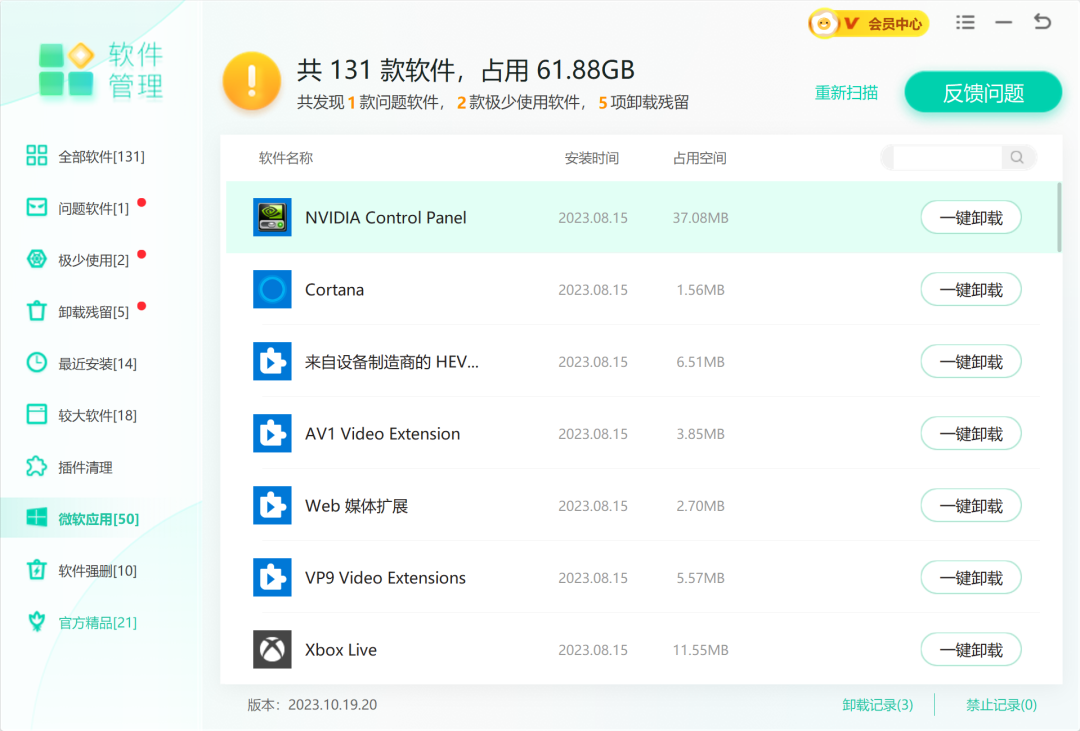Click the Cortana app icon

pyautogui.click(x=272, y=289)
